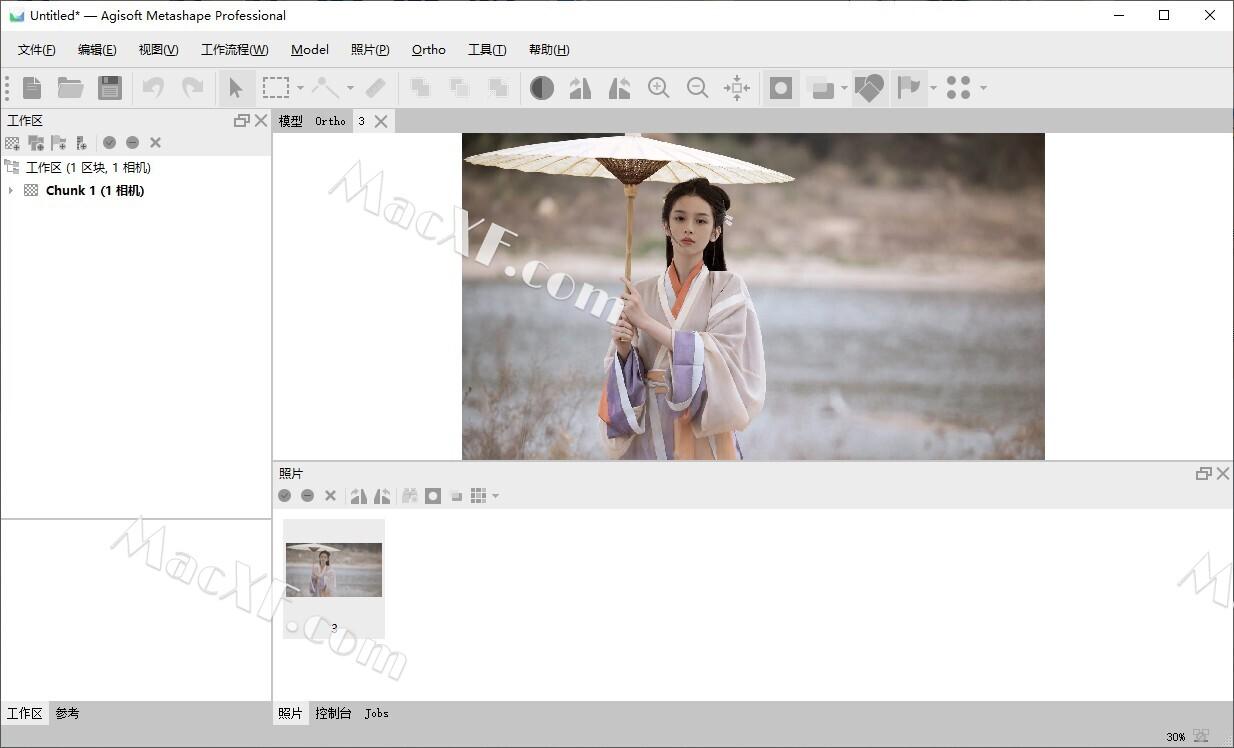Click the Zoom In magnifier icon
Viewport: 1234px width, 748px height.
pos(658,87)
